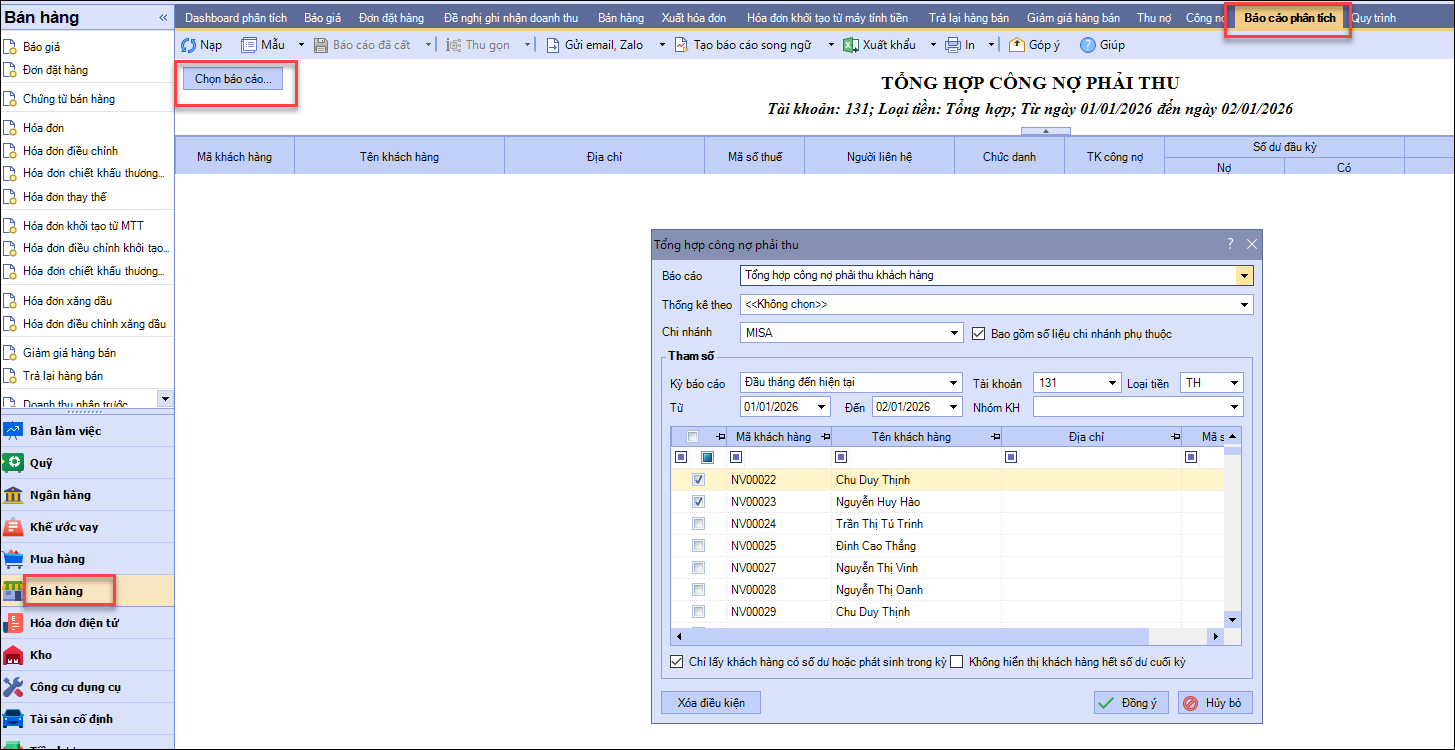Expand the Kỳ báo cáo dropdown
Viewport: 1455px width, 750px height.
(954, 382)
